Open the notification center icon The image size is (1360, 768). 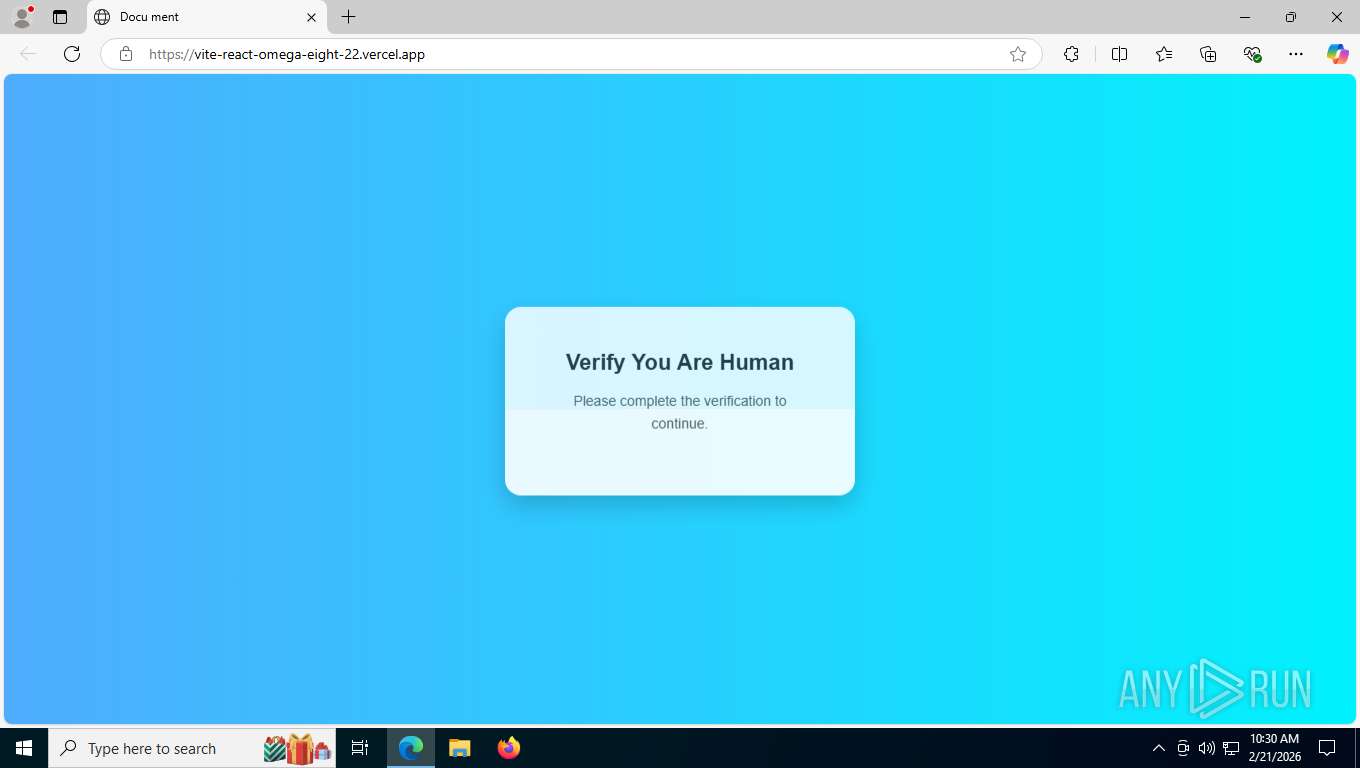click(1327, 748)
